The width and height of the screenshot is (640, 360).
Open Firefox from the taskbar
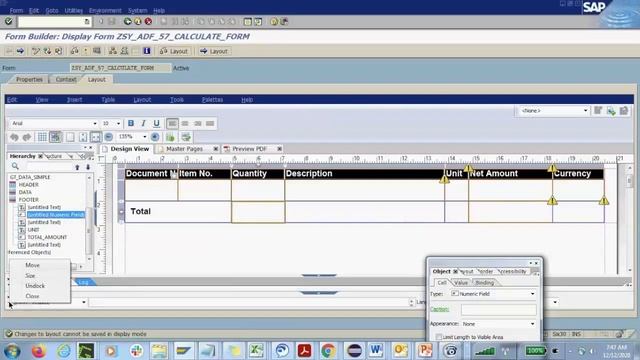click(39, 351)
